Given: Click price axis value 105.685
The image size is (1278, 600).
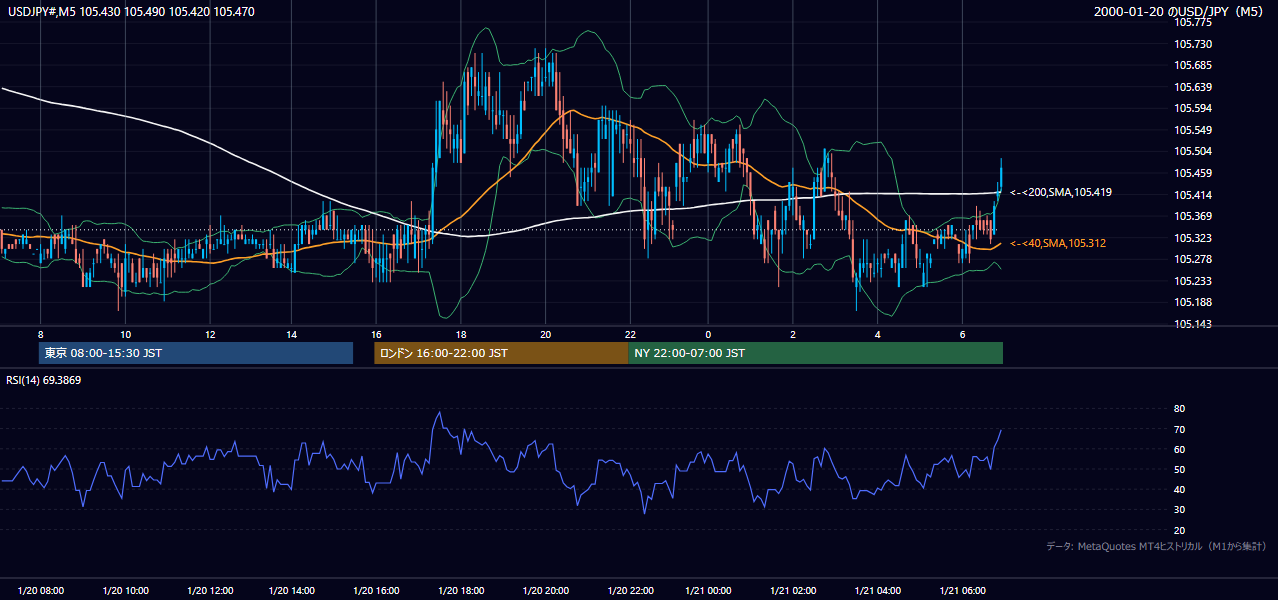Looking at the screenshot, I should click(1193, 65).
